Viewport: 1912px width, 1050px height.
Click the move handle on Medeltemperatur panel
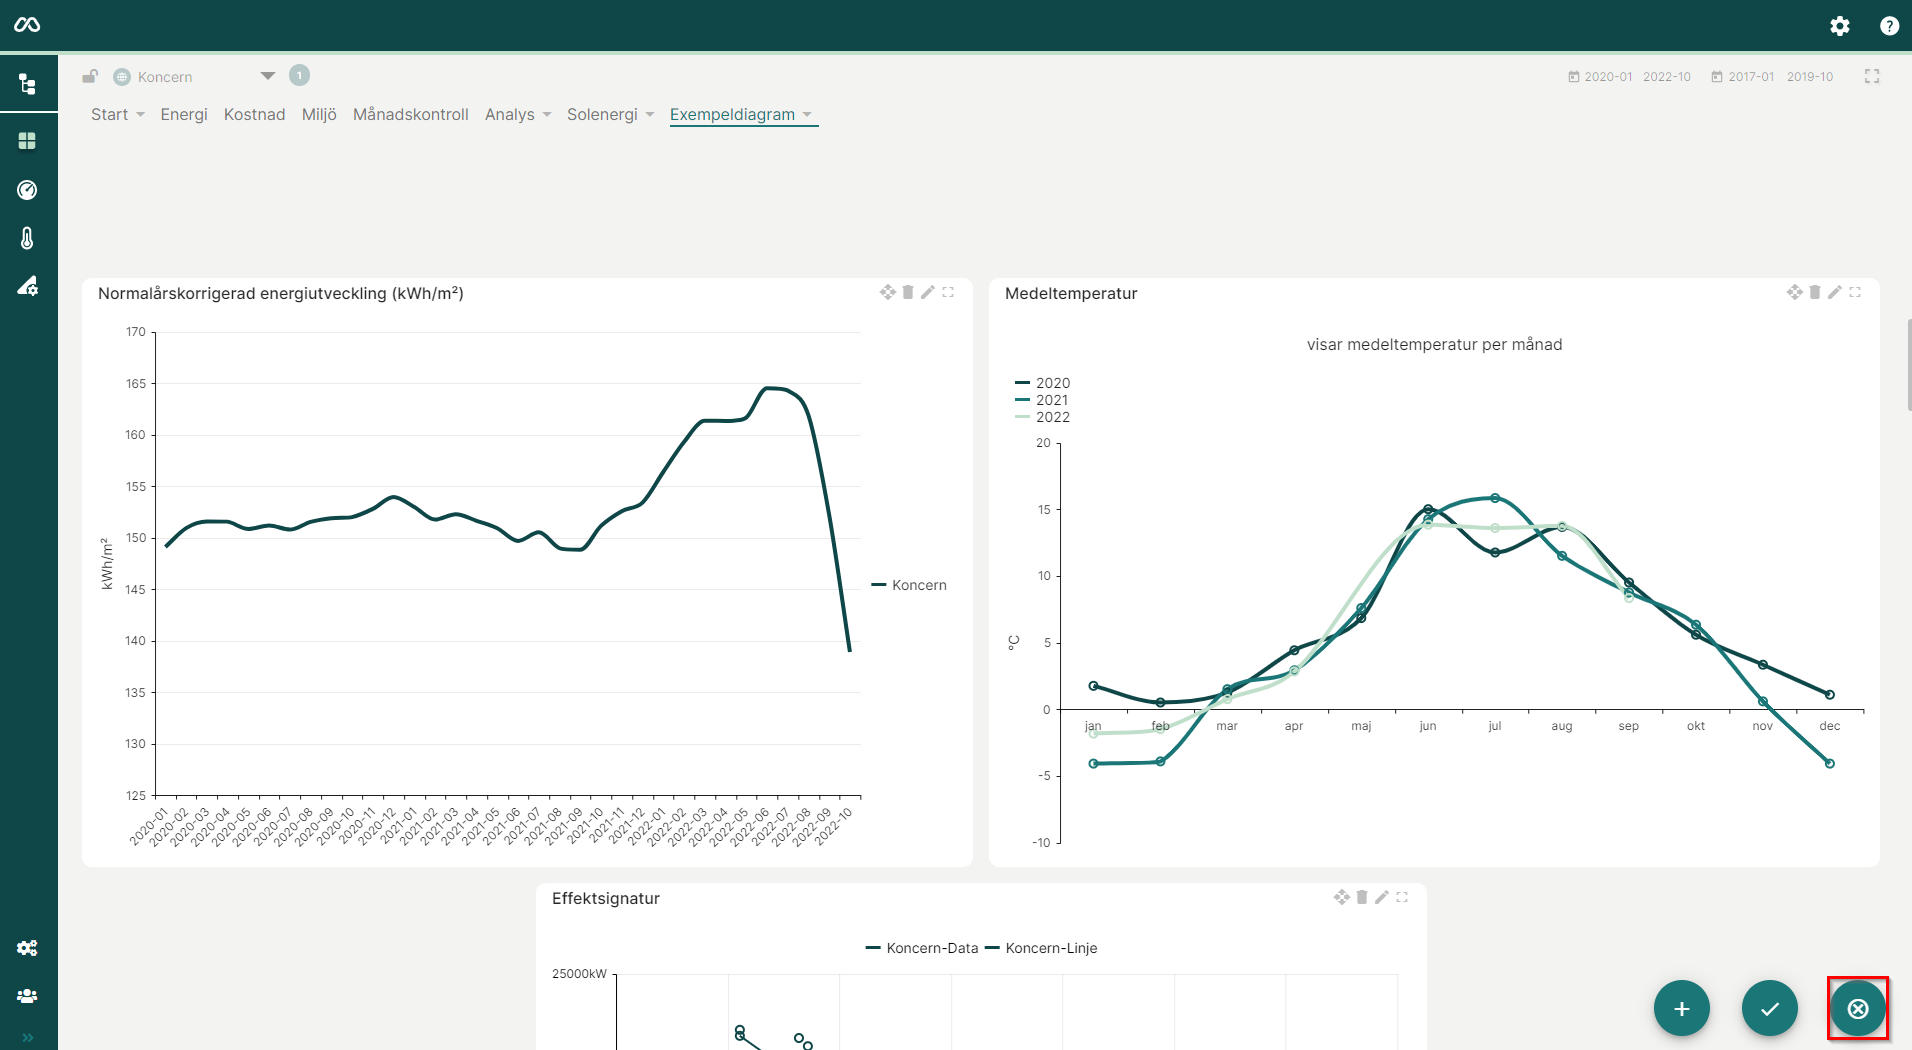point(1794,292)
